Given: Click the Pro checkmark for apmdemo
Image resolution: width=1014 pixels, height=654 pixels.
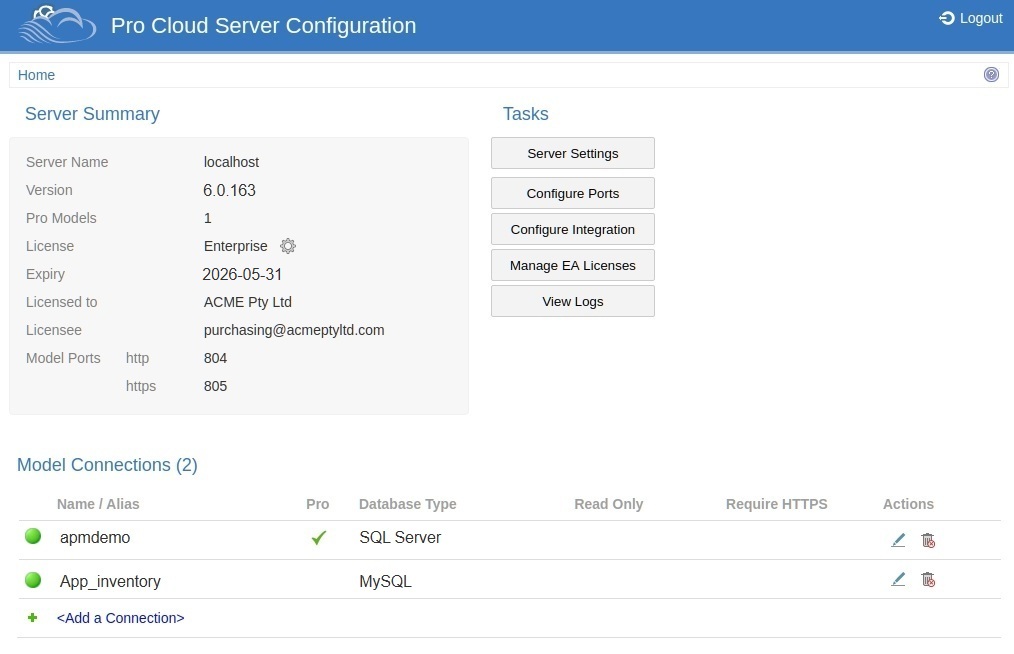Looking at the screenshot, I should (318, 538).
